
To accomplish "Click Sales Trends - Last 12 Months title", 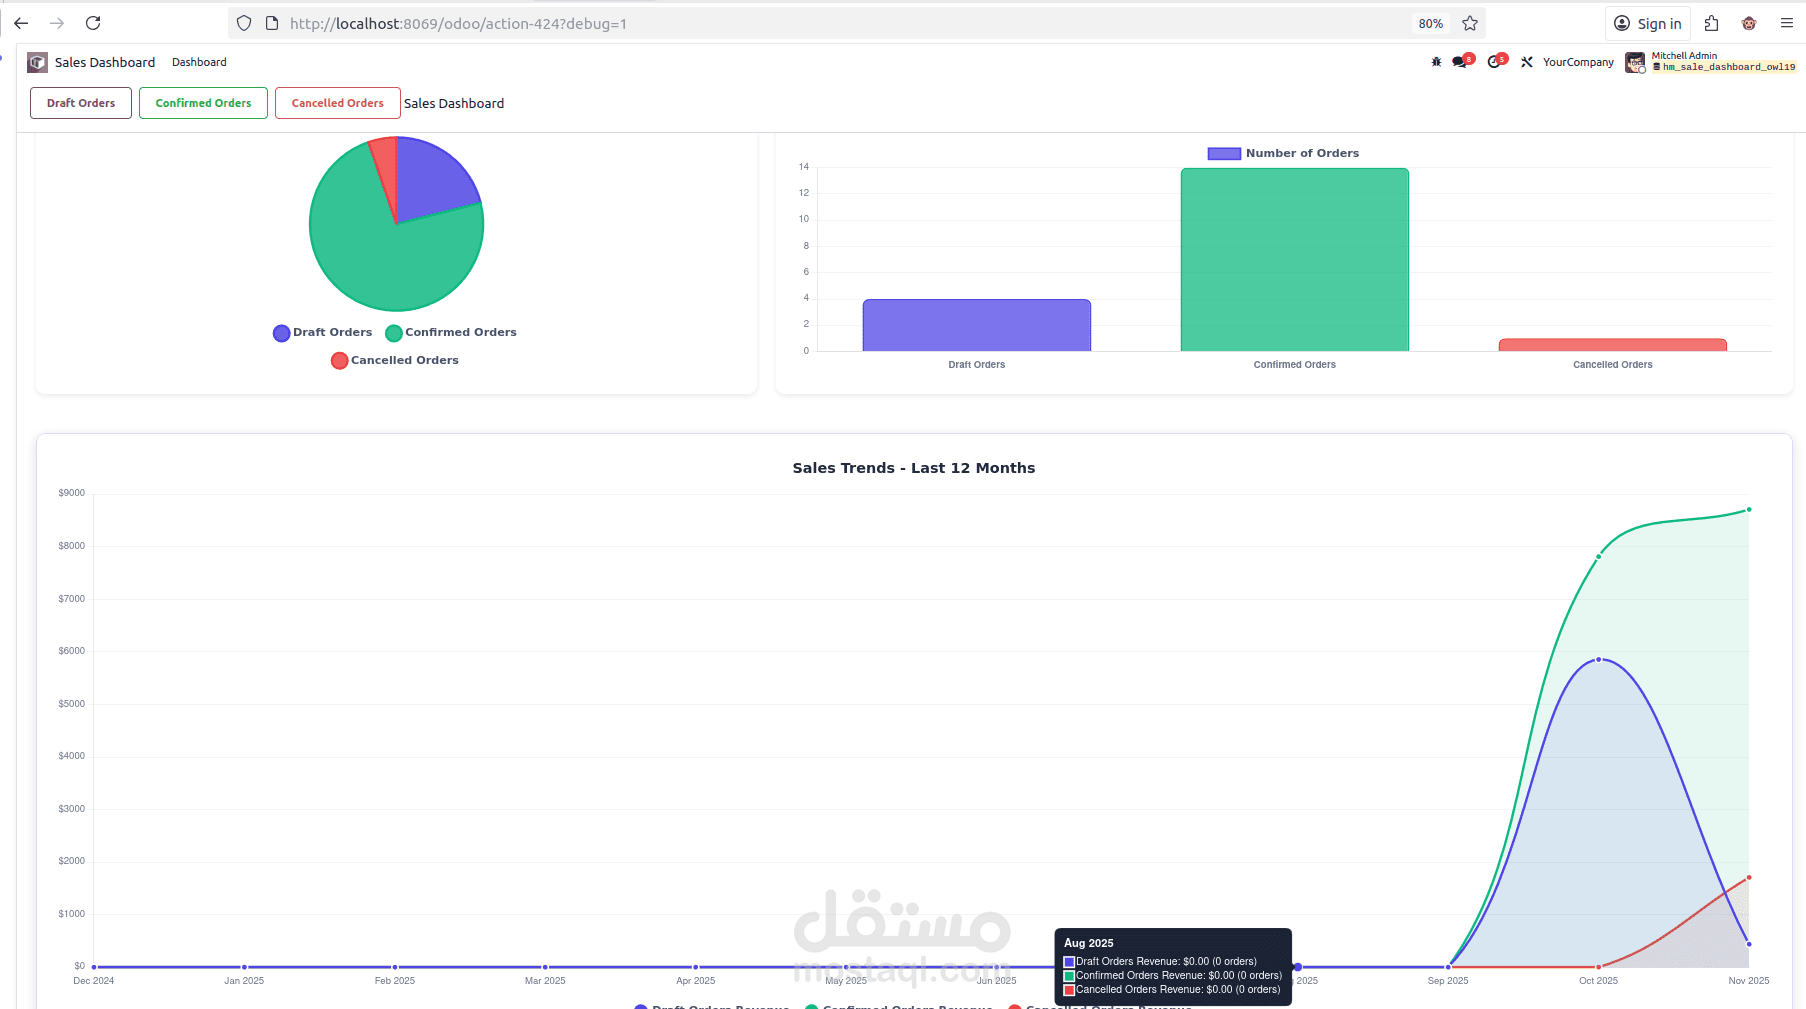I will [914, 468].
